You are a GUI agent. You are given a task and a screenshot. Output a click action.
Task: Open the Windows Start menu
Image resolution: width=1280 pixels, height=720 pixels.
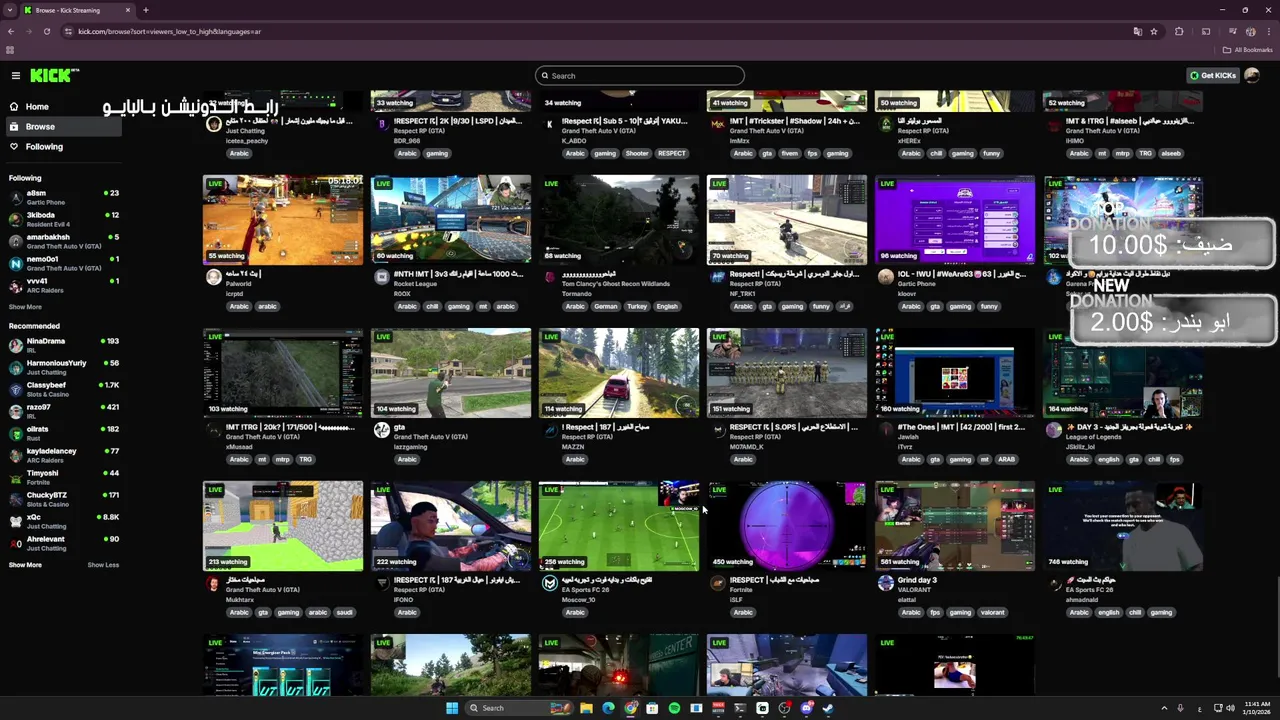click(452, 708)
